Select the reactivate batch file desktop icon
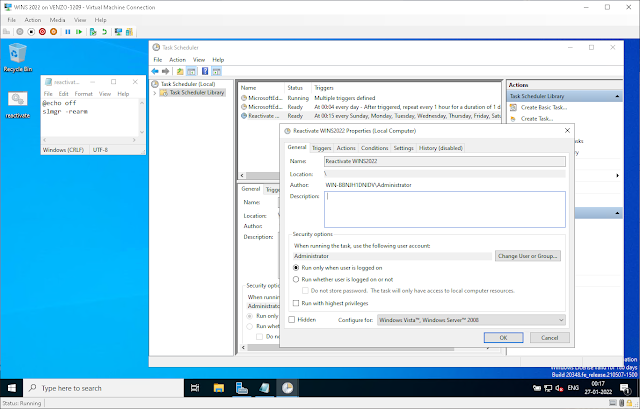 tap(18, 105)
